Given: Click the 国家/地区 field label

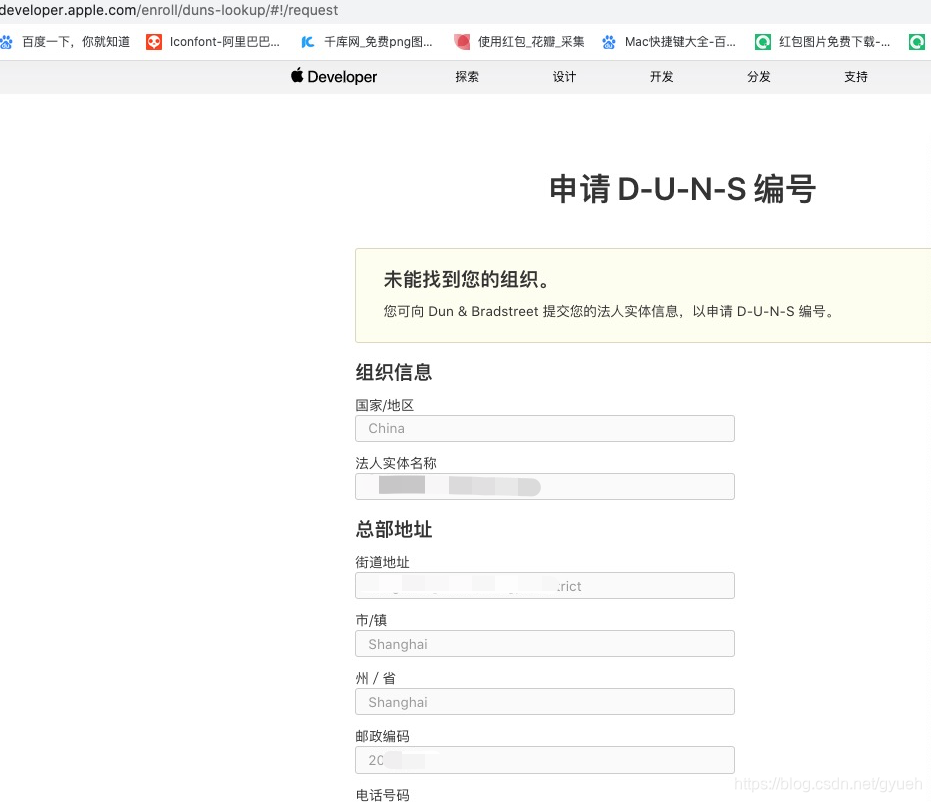Looking at the screenshot, I should tap(385, 405).
